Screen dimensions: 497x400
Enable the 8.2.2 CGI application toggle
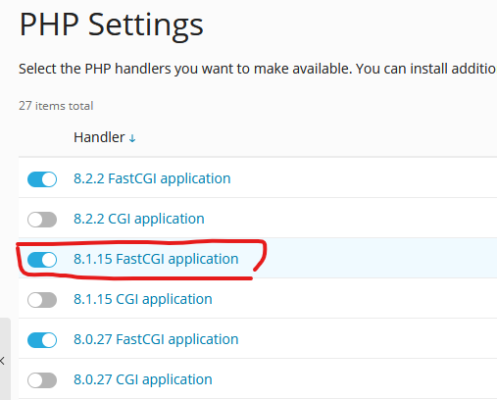point(42,219)
